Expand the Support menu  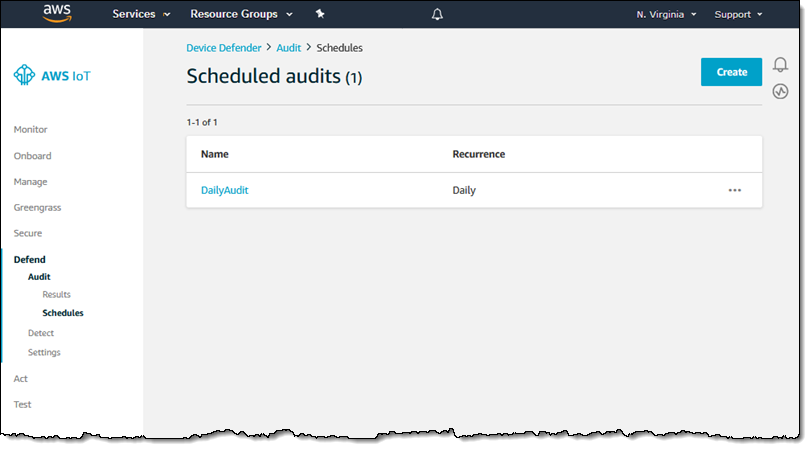point(738,15)
